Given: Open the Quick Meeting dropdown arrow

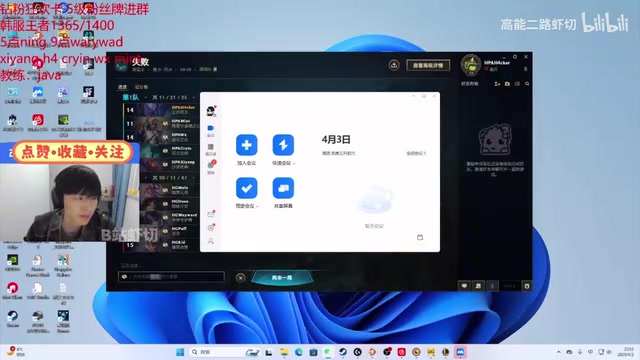Looking at the screenshot, I should click(294, 163).
